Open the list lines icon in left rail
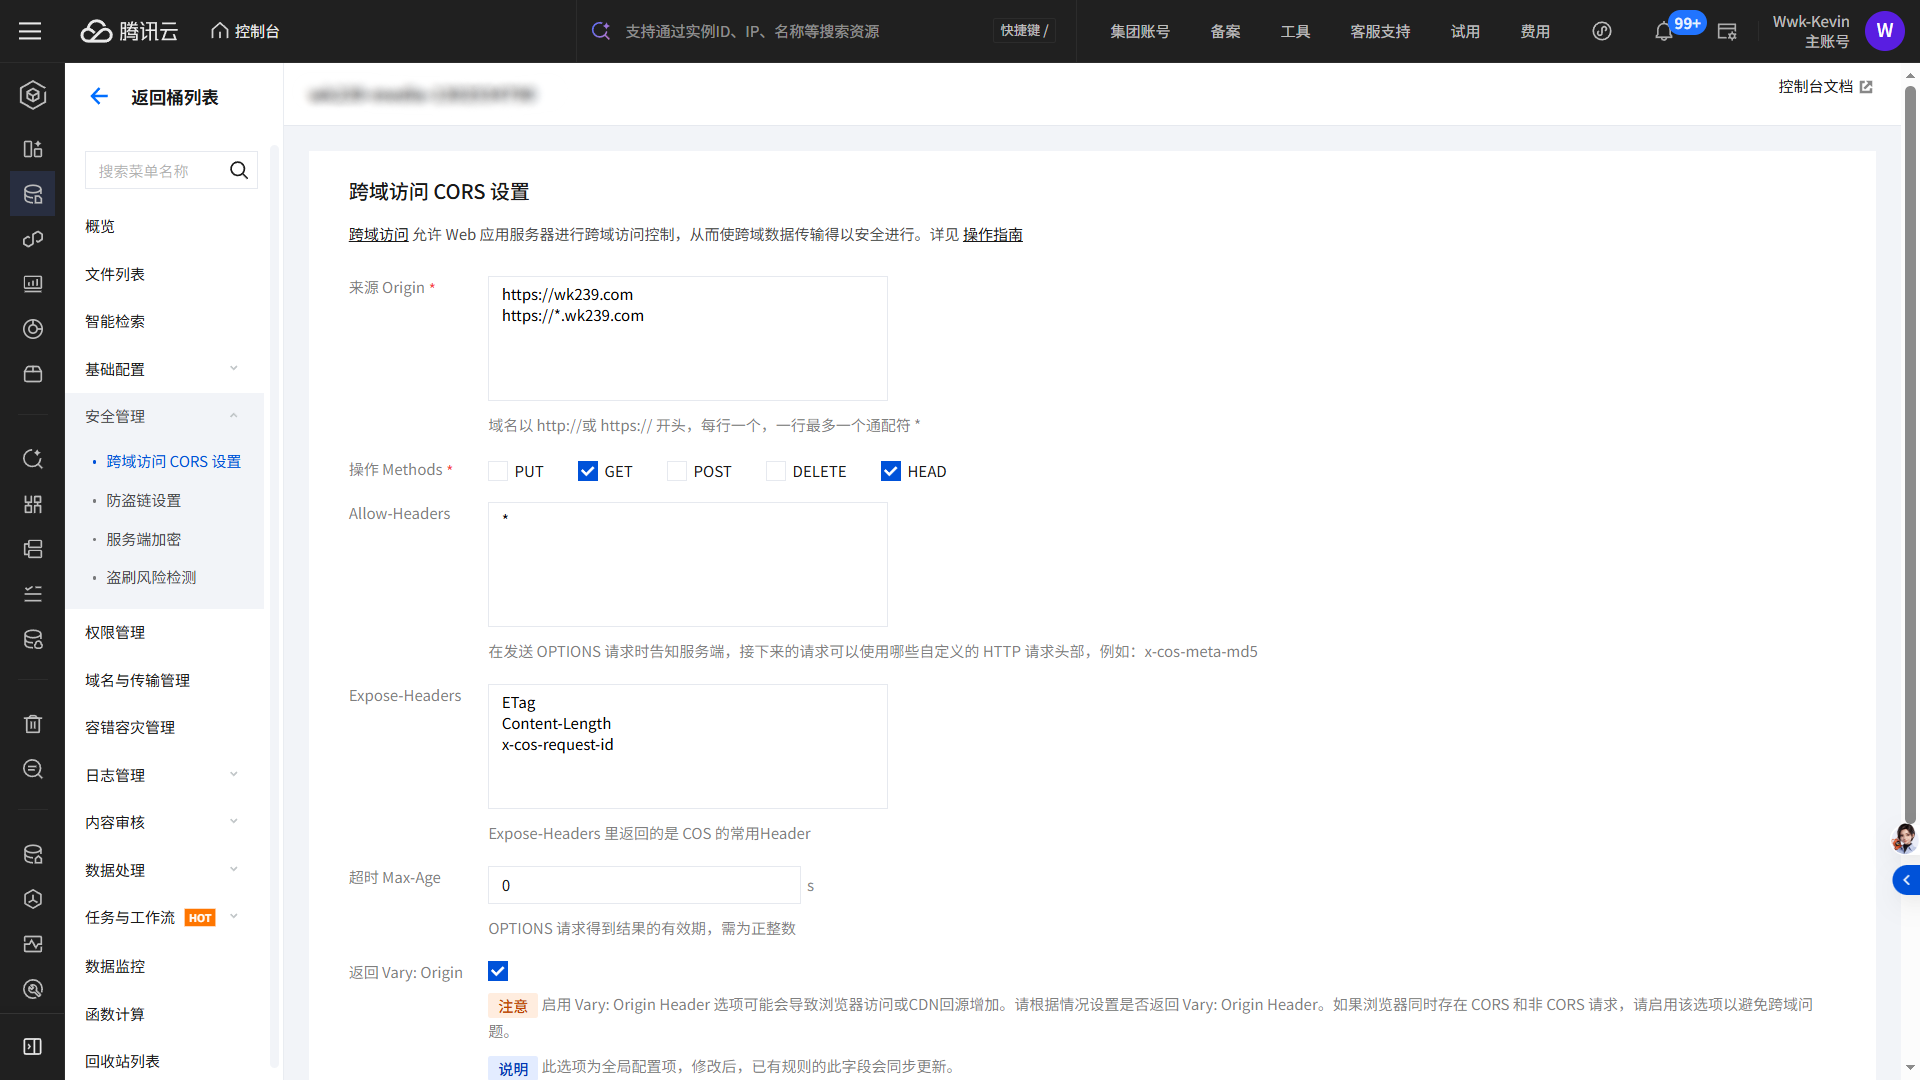This screenshot has width=1920, height=1080. tap(33, 594)
